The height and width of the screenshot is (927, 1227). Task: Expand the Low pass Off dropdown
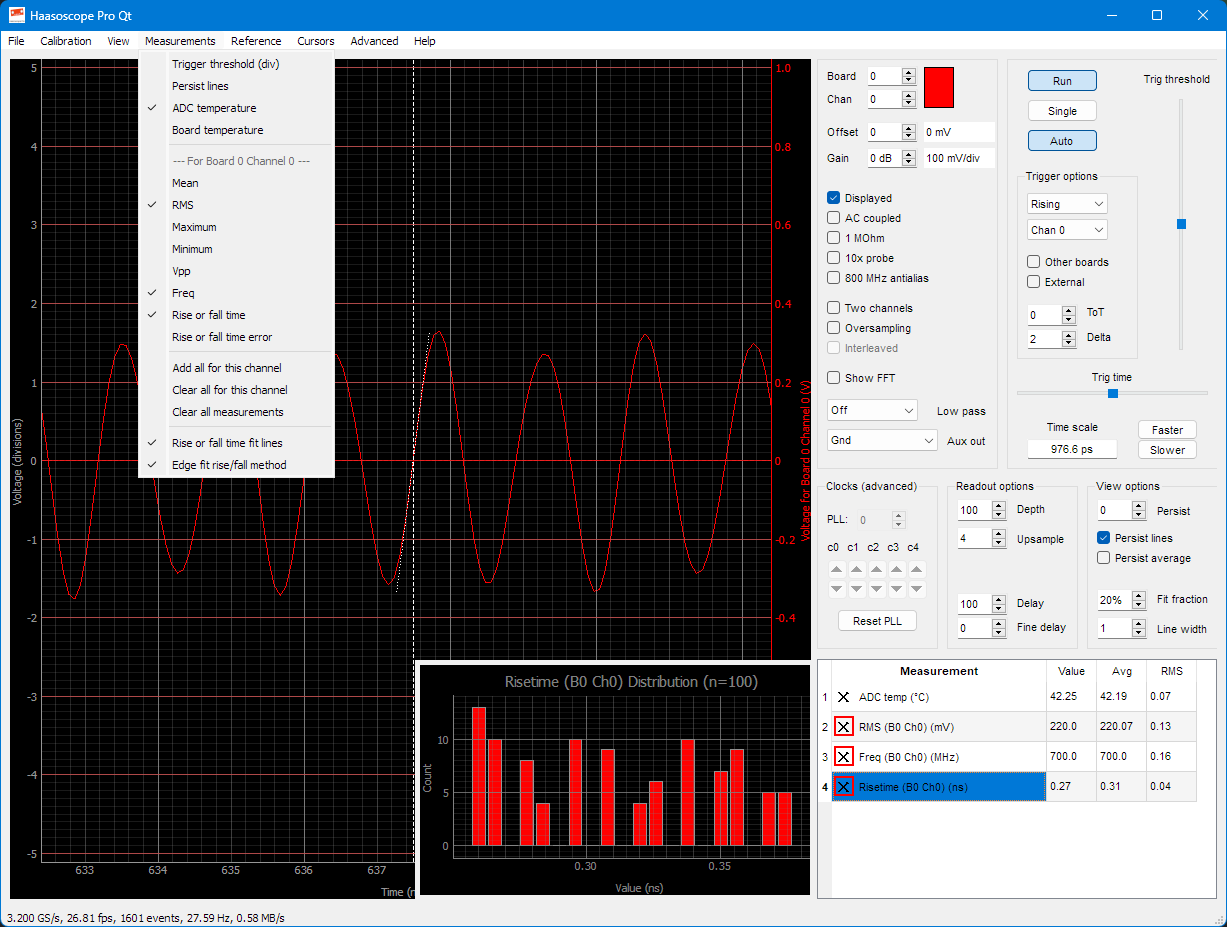pyautogui.click(x=872, y=410)
